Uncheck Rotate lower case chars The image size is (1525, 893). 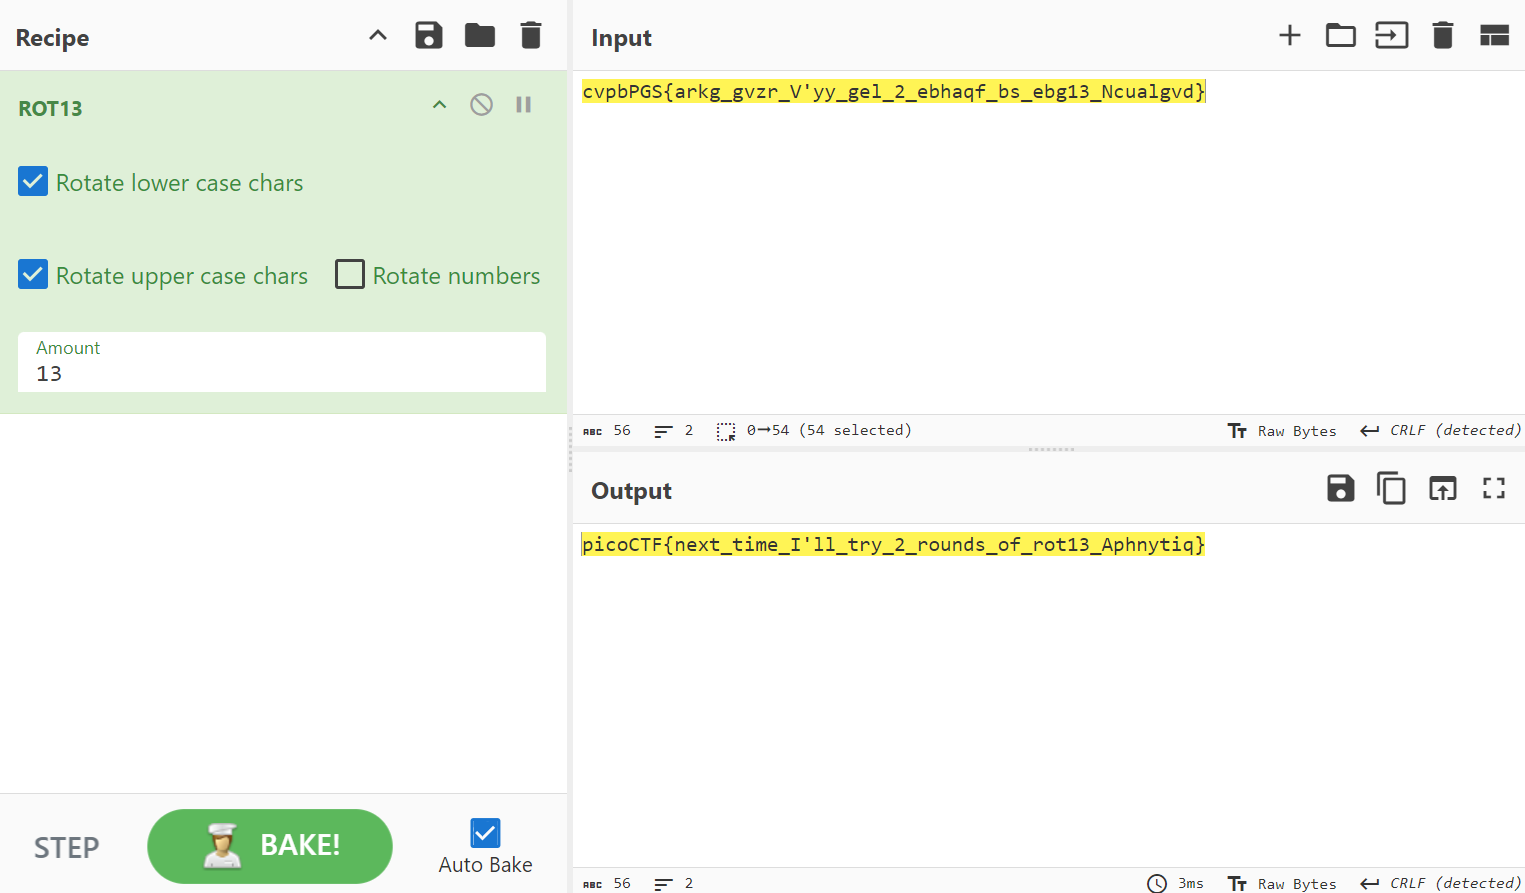(33, 182)
